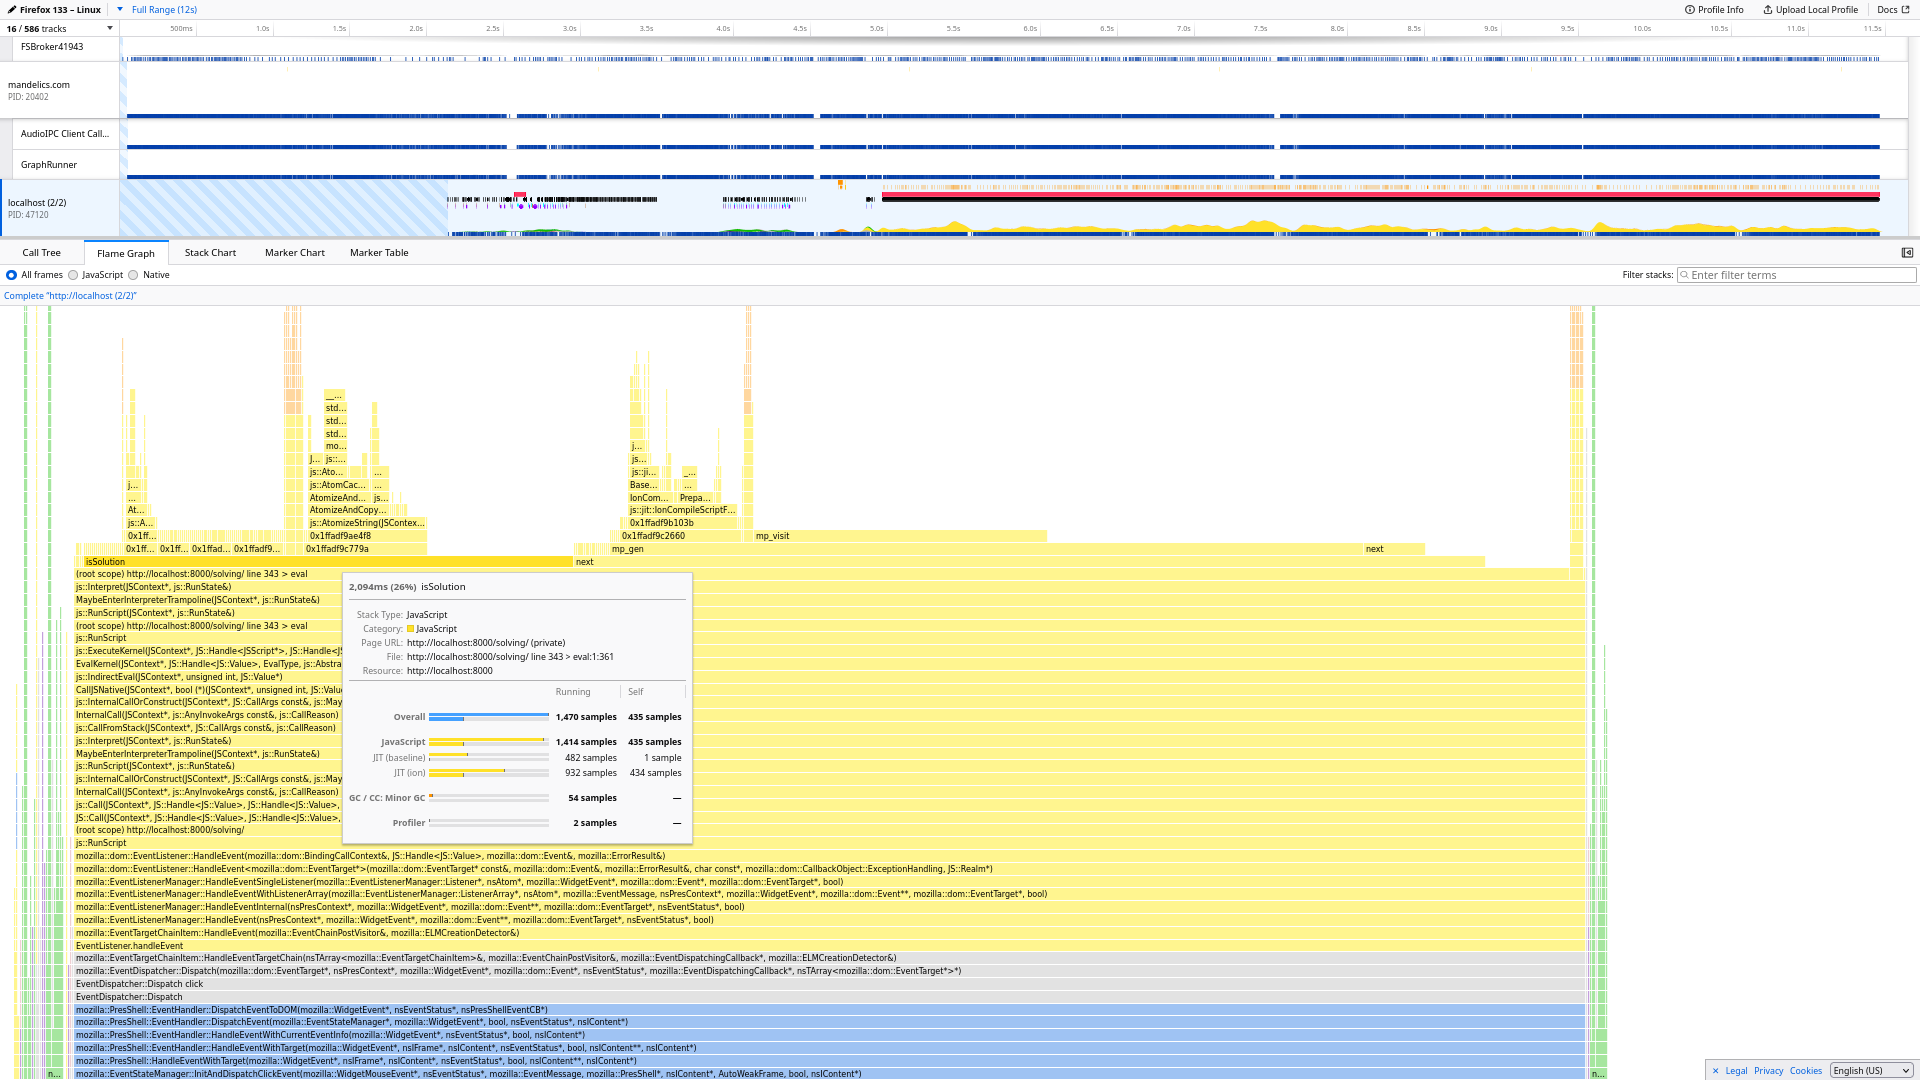Click the Upload Local Profile arrow icon
Viewport: 1920px width, 1080px height.
[1768, 10]
